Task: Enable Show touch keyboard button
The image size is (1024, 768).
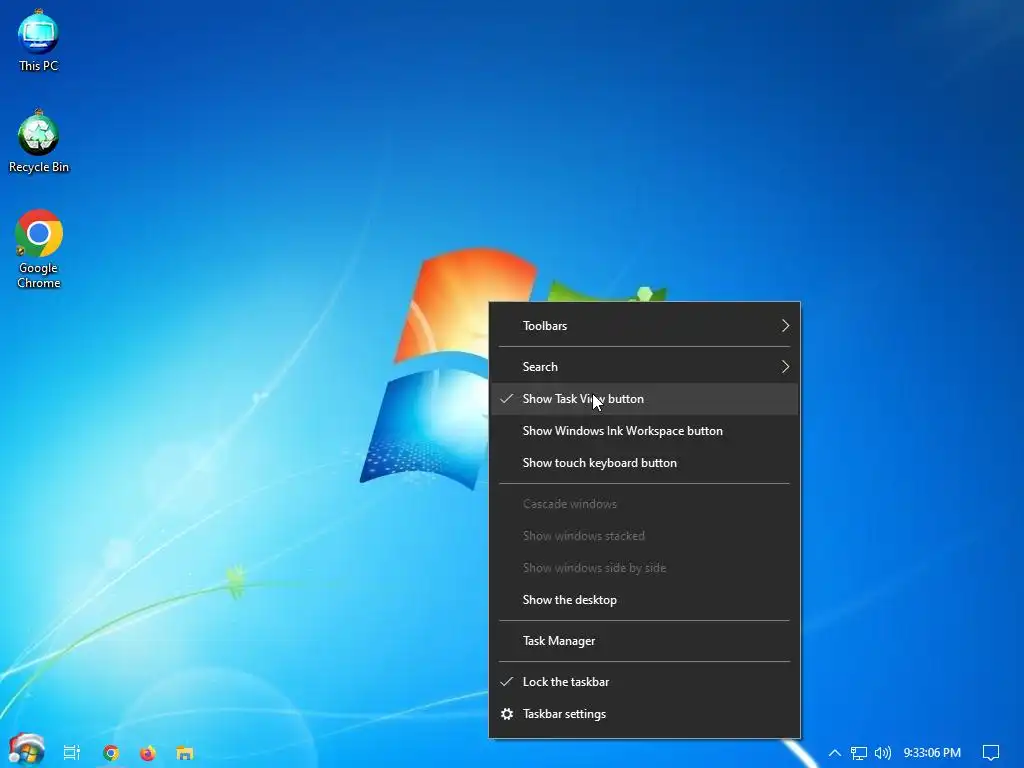Action: click(x=645, y=463)
